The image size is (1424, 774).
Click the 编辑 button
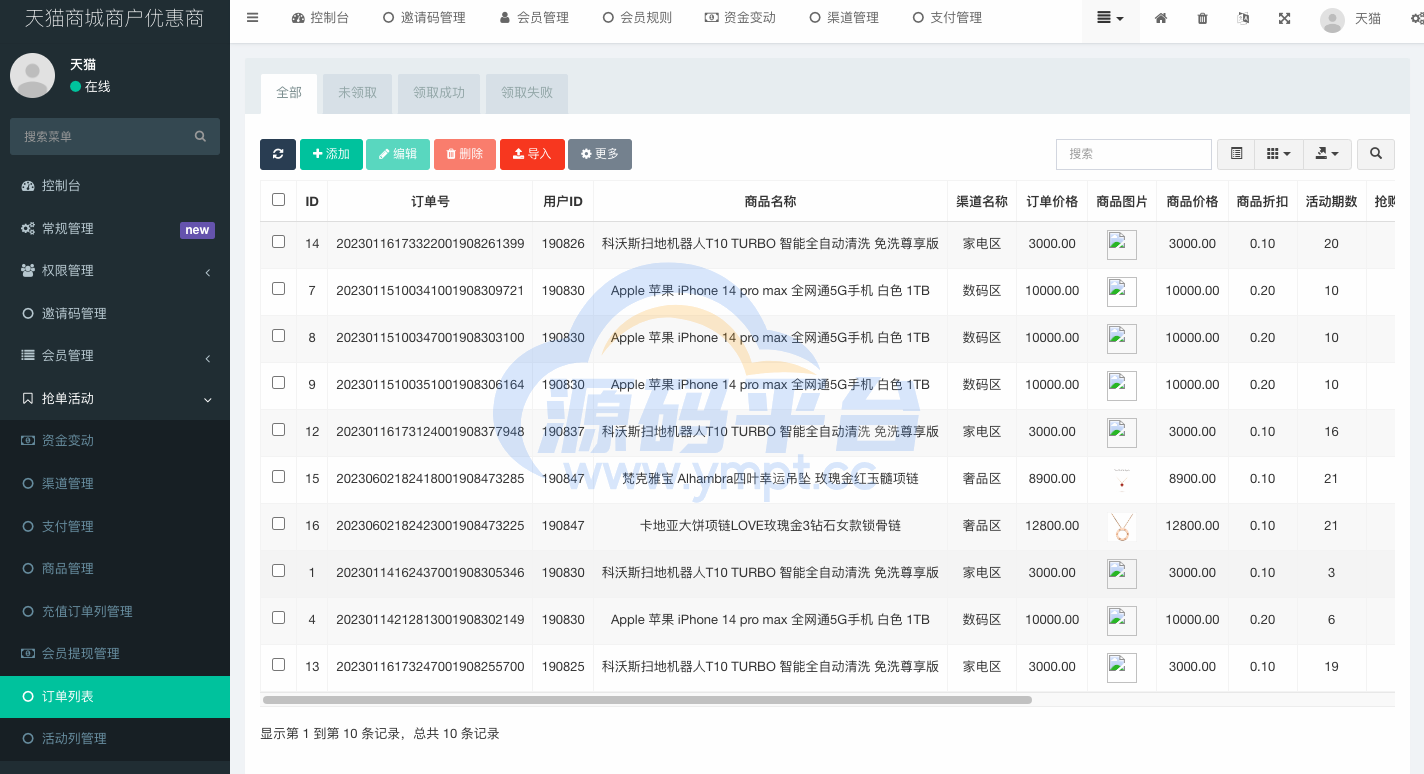coord(398,154)
